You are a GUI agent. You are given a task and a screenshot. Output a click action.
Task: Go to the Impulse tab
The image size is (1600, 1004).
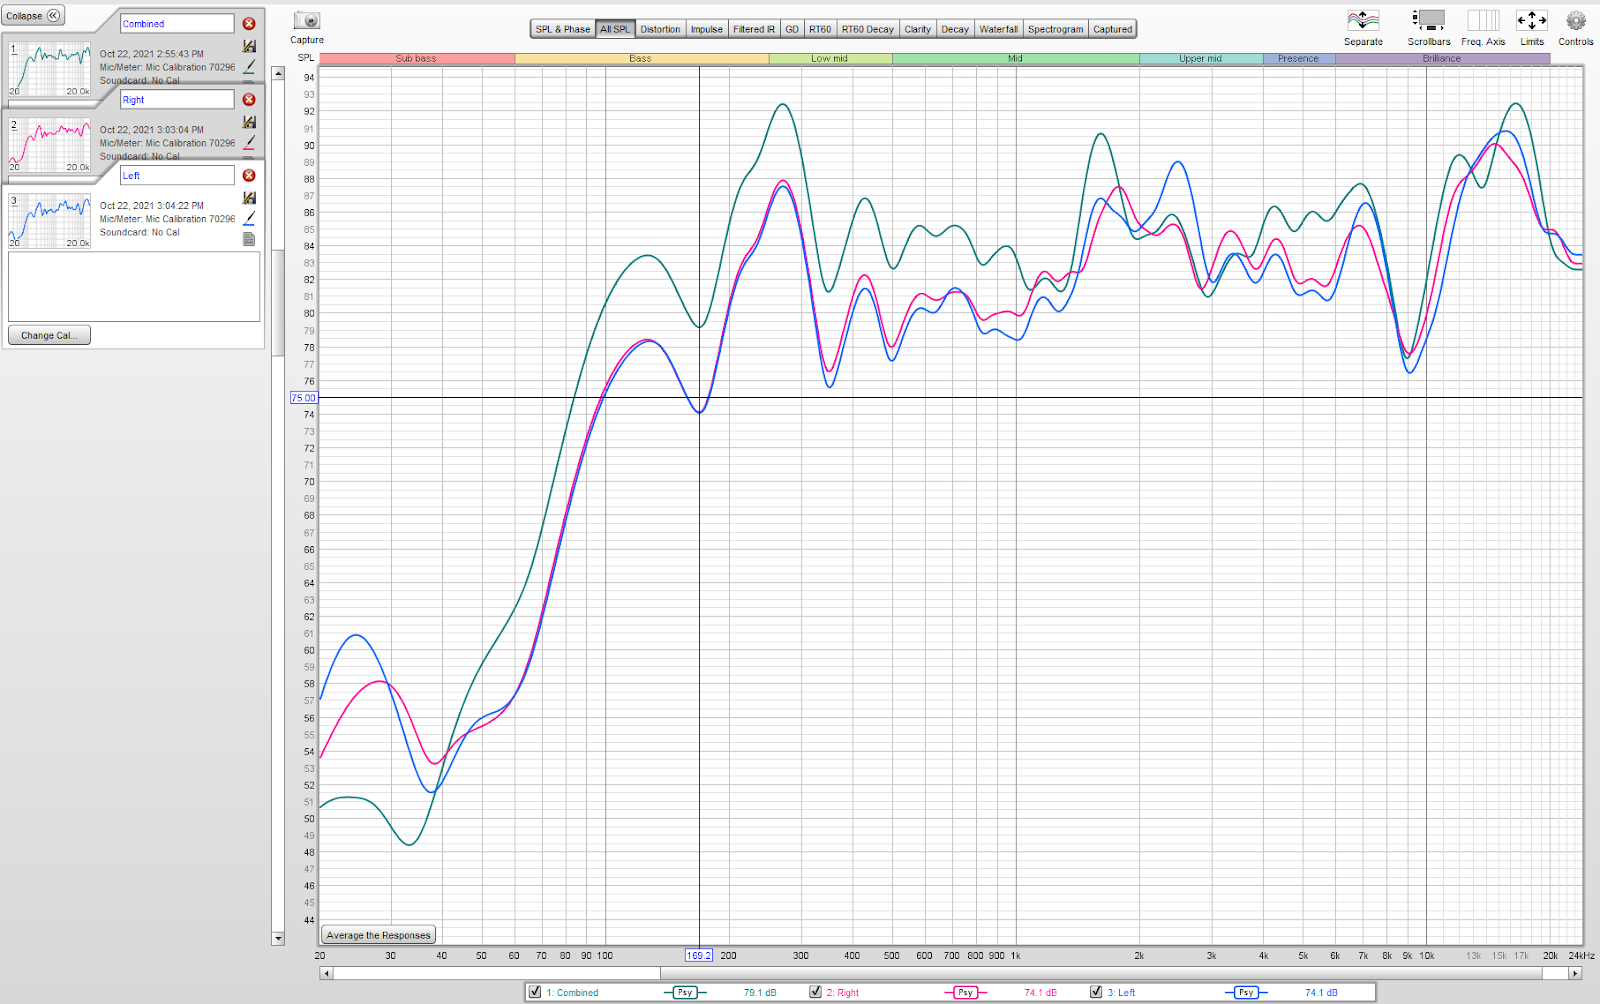(x=707, y=29)
